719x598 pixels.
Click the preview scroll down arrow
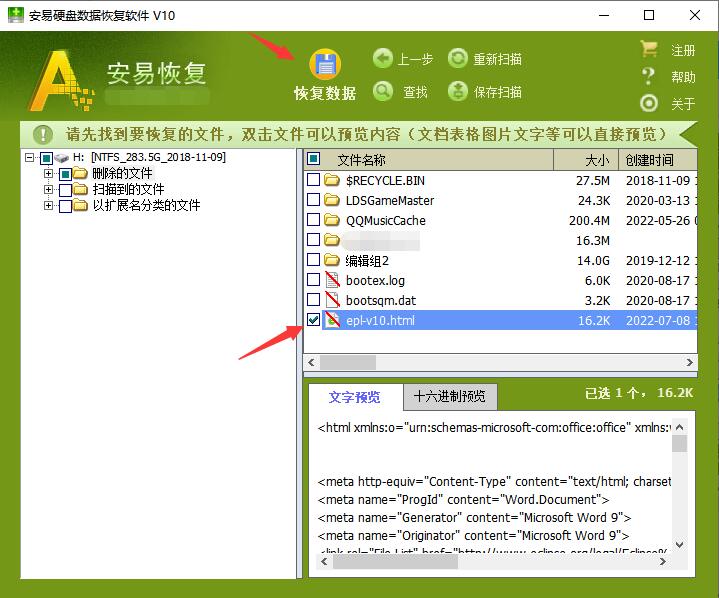680,545
